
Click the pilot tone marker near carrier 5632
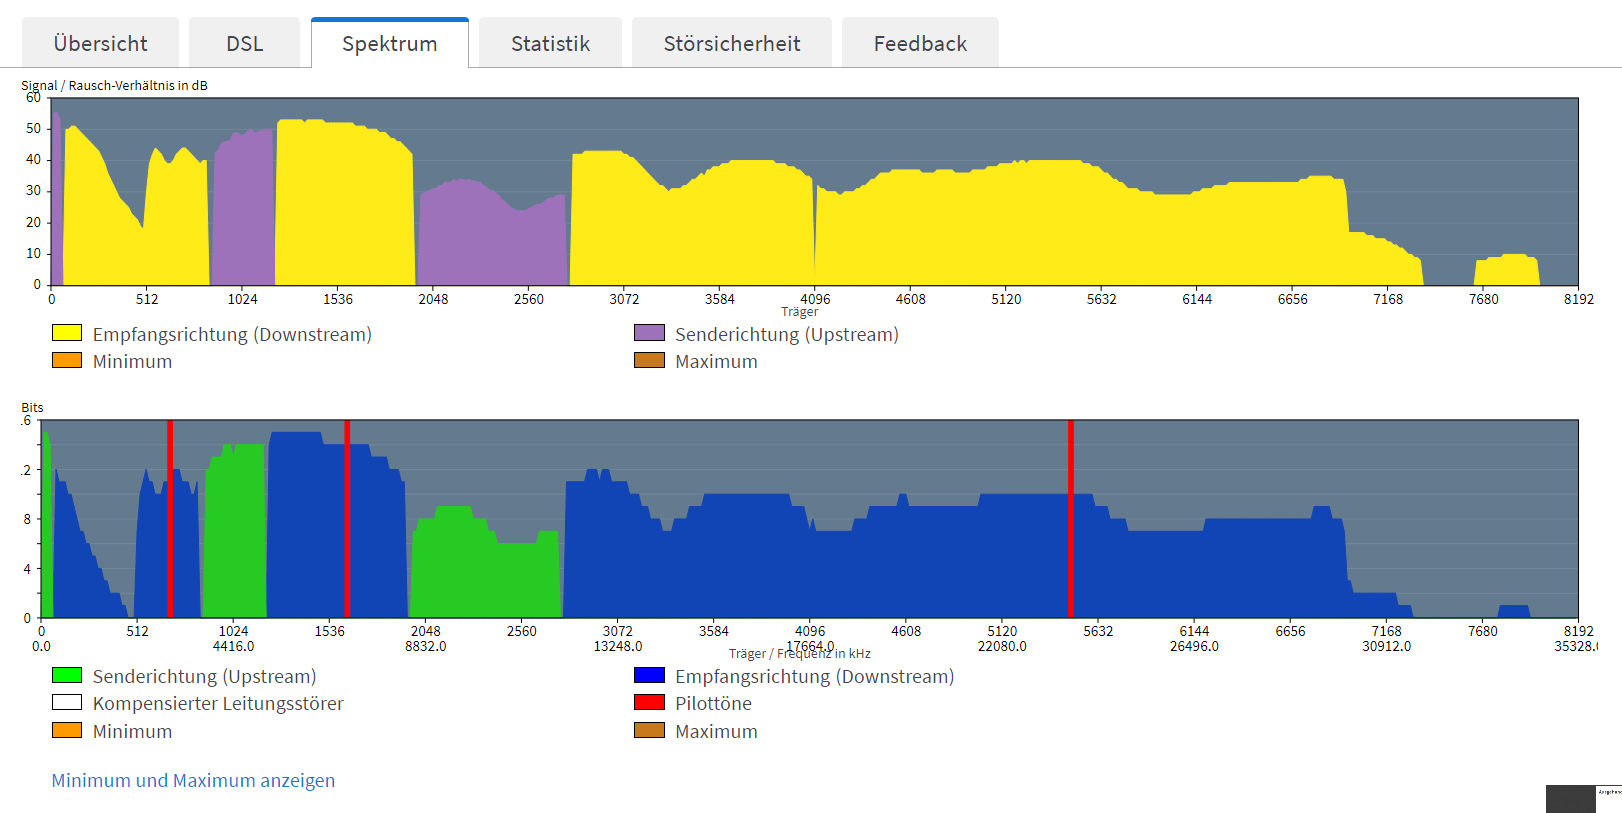pos(1070,518)
